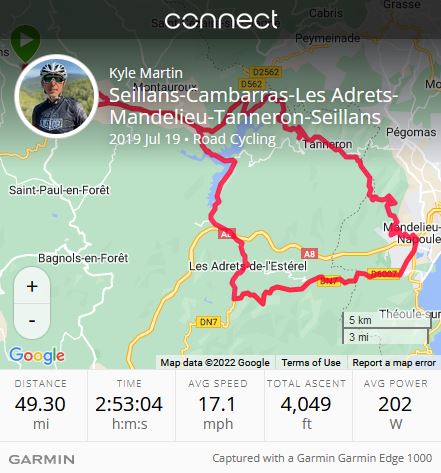This screenshot has height=473, width=441.
Task: Click the D2562 road shield
Action: pos(265,72)
